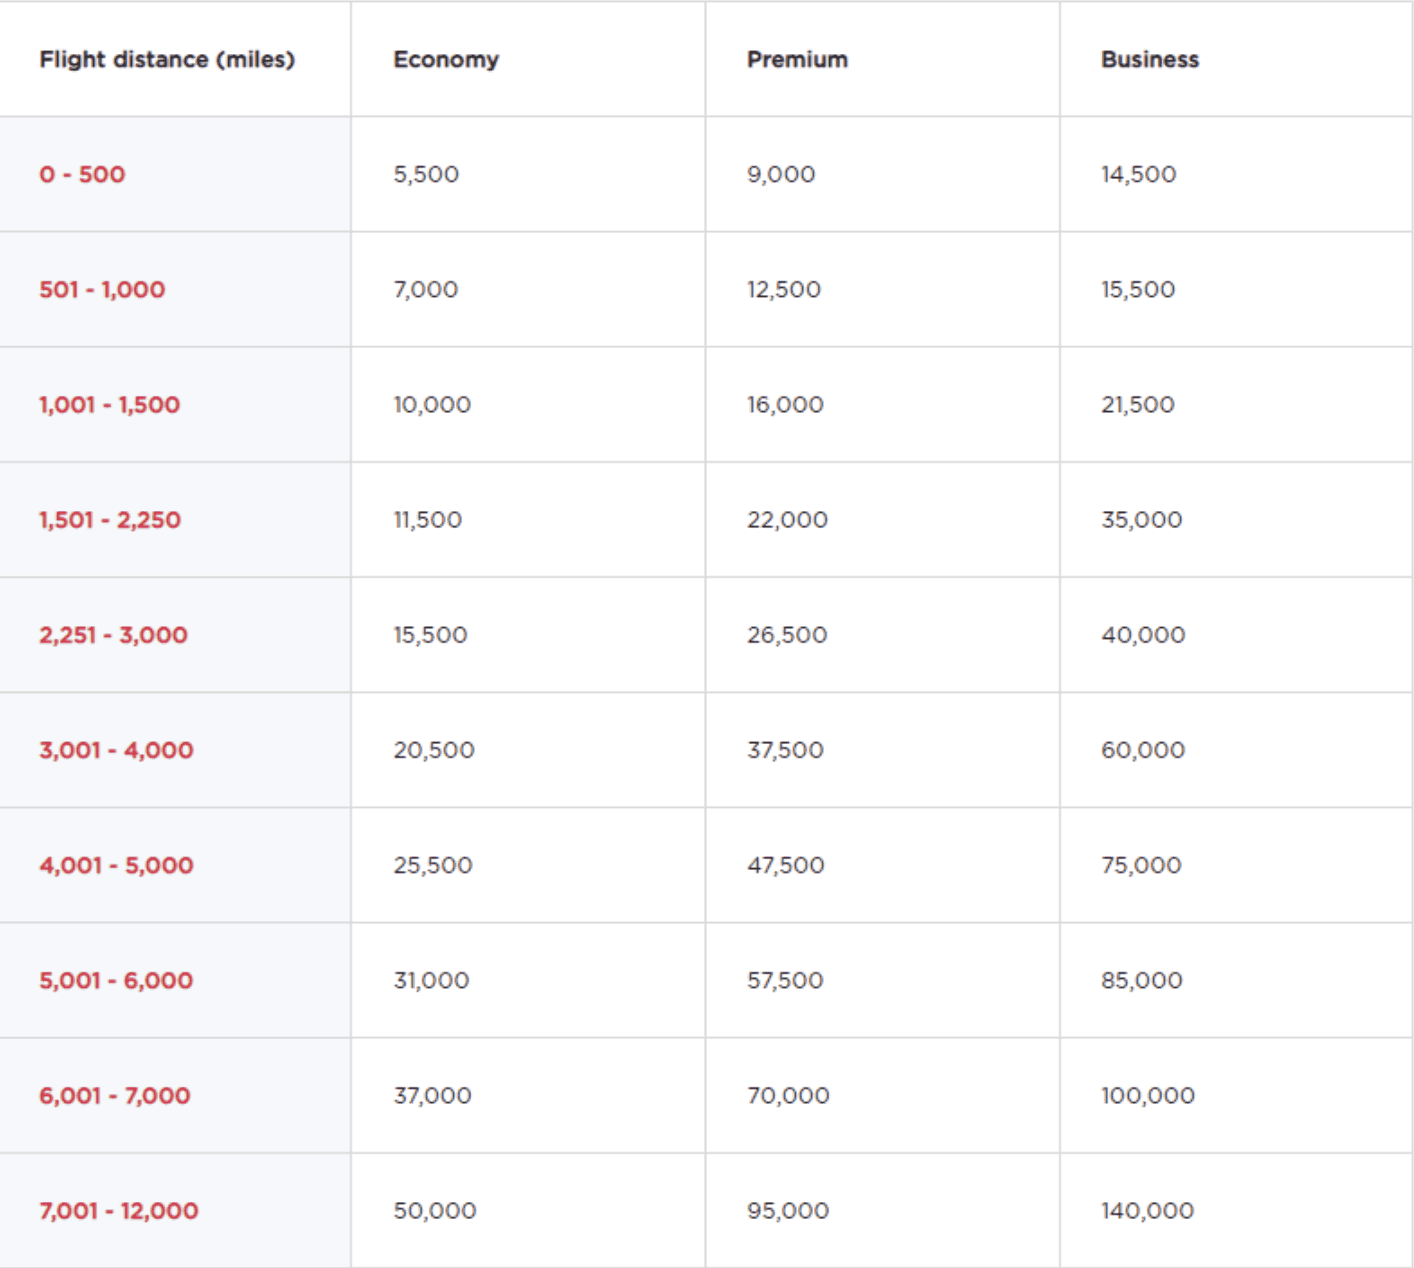Click the 20,500 Economy value
This screenshot has height=1268, width=1414.
tap(434, 750)
